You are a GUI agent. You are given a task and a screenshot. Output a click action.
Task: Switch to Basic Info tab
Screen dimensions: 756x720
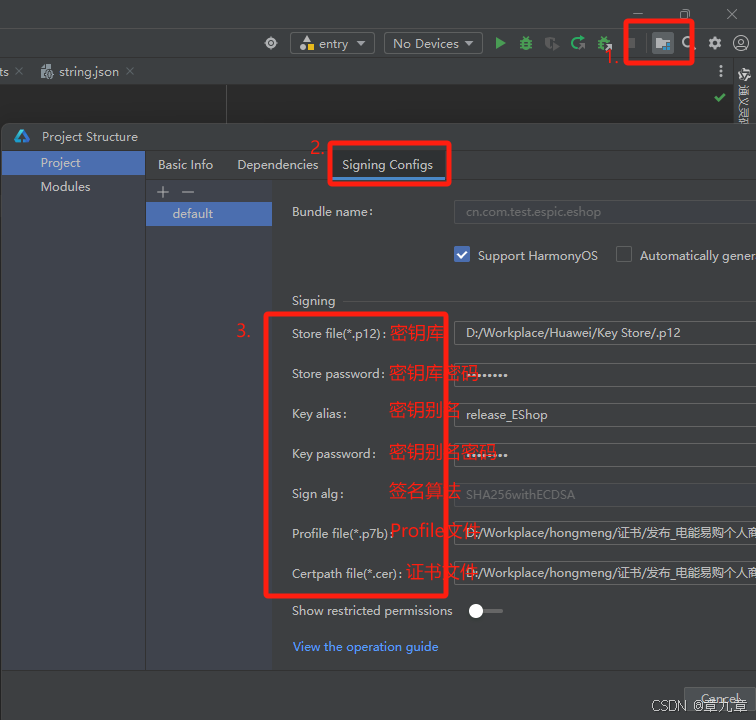tap(186, 165)
